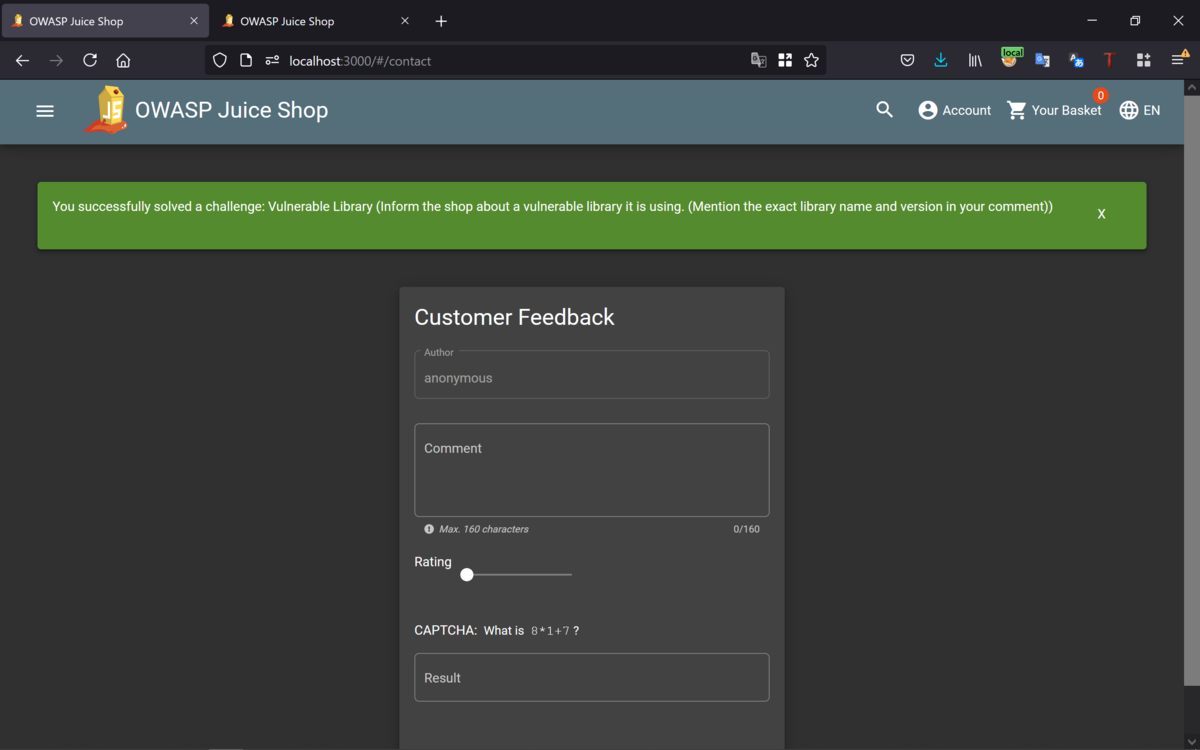Screen dimensions: 1200x750
Task: Go forward in browser history
Action: [x=56, y=60]
